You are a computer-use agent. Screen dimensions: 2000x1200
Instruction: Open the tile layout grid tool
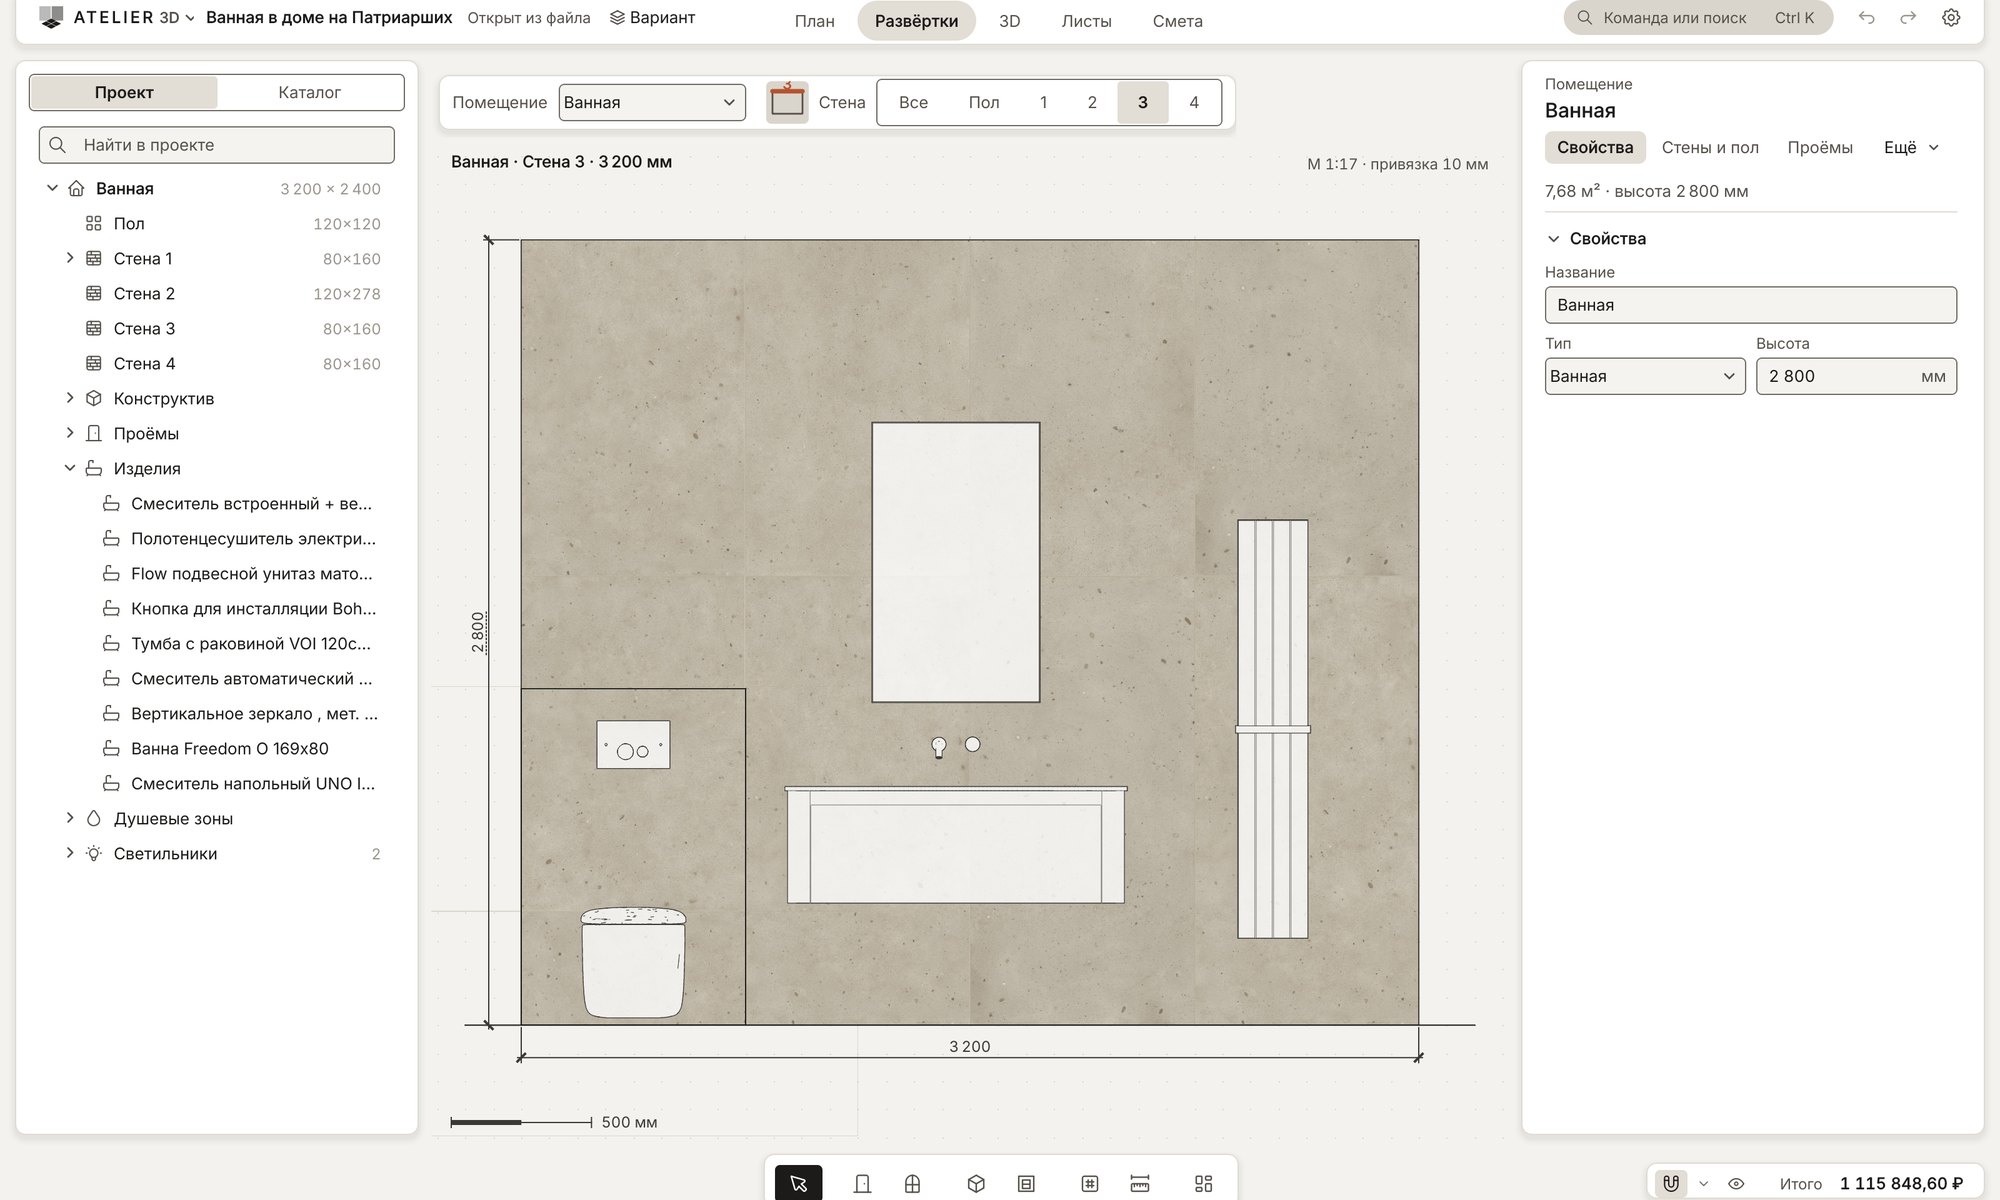[1204, 1183]
